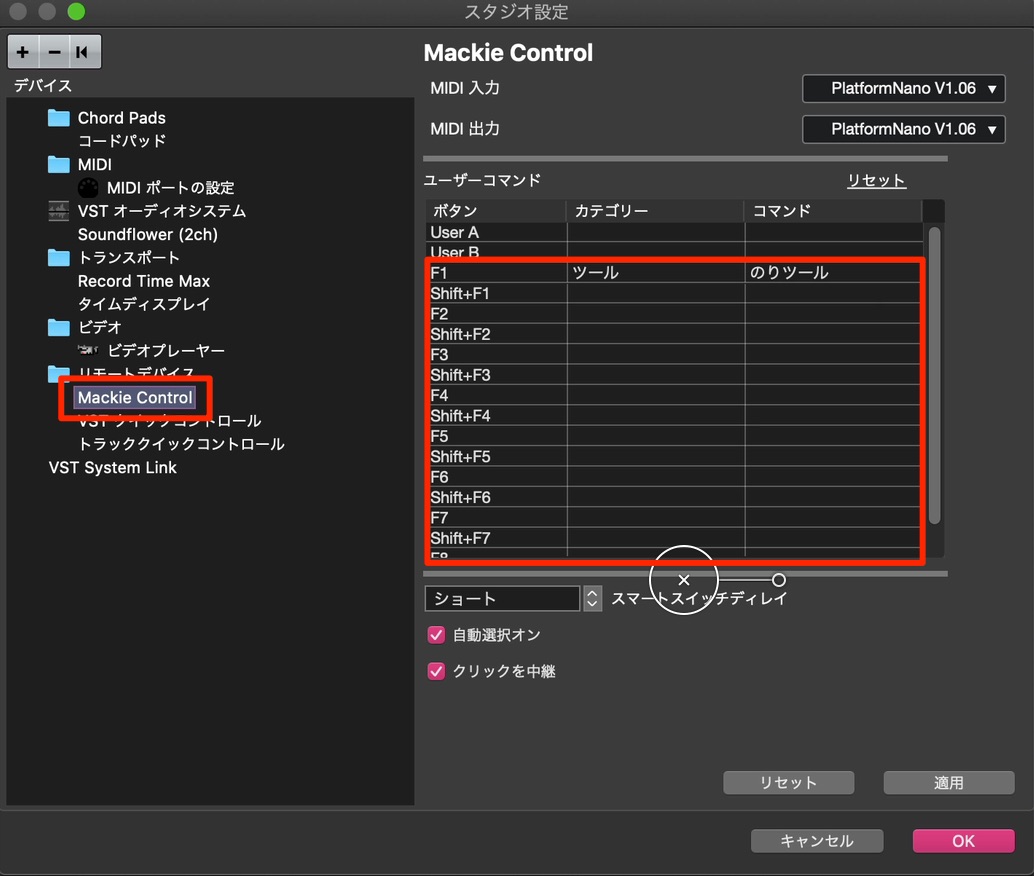Open the MIDI 入力 port dropdown
Screen dimensions: 1034x876
coord(903,88)
